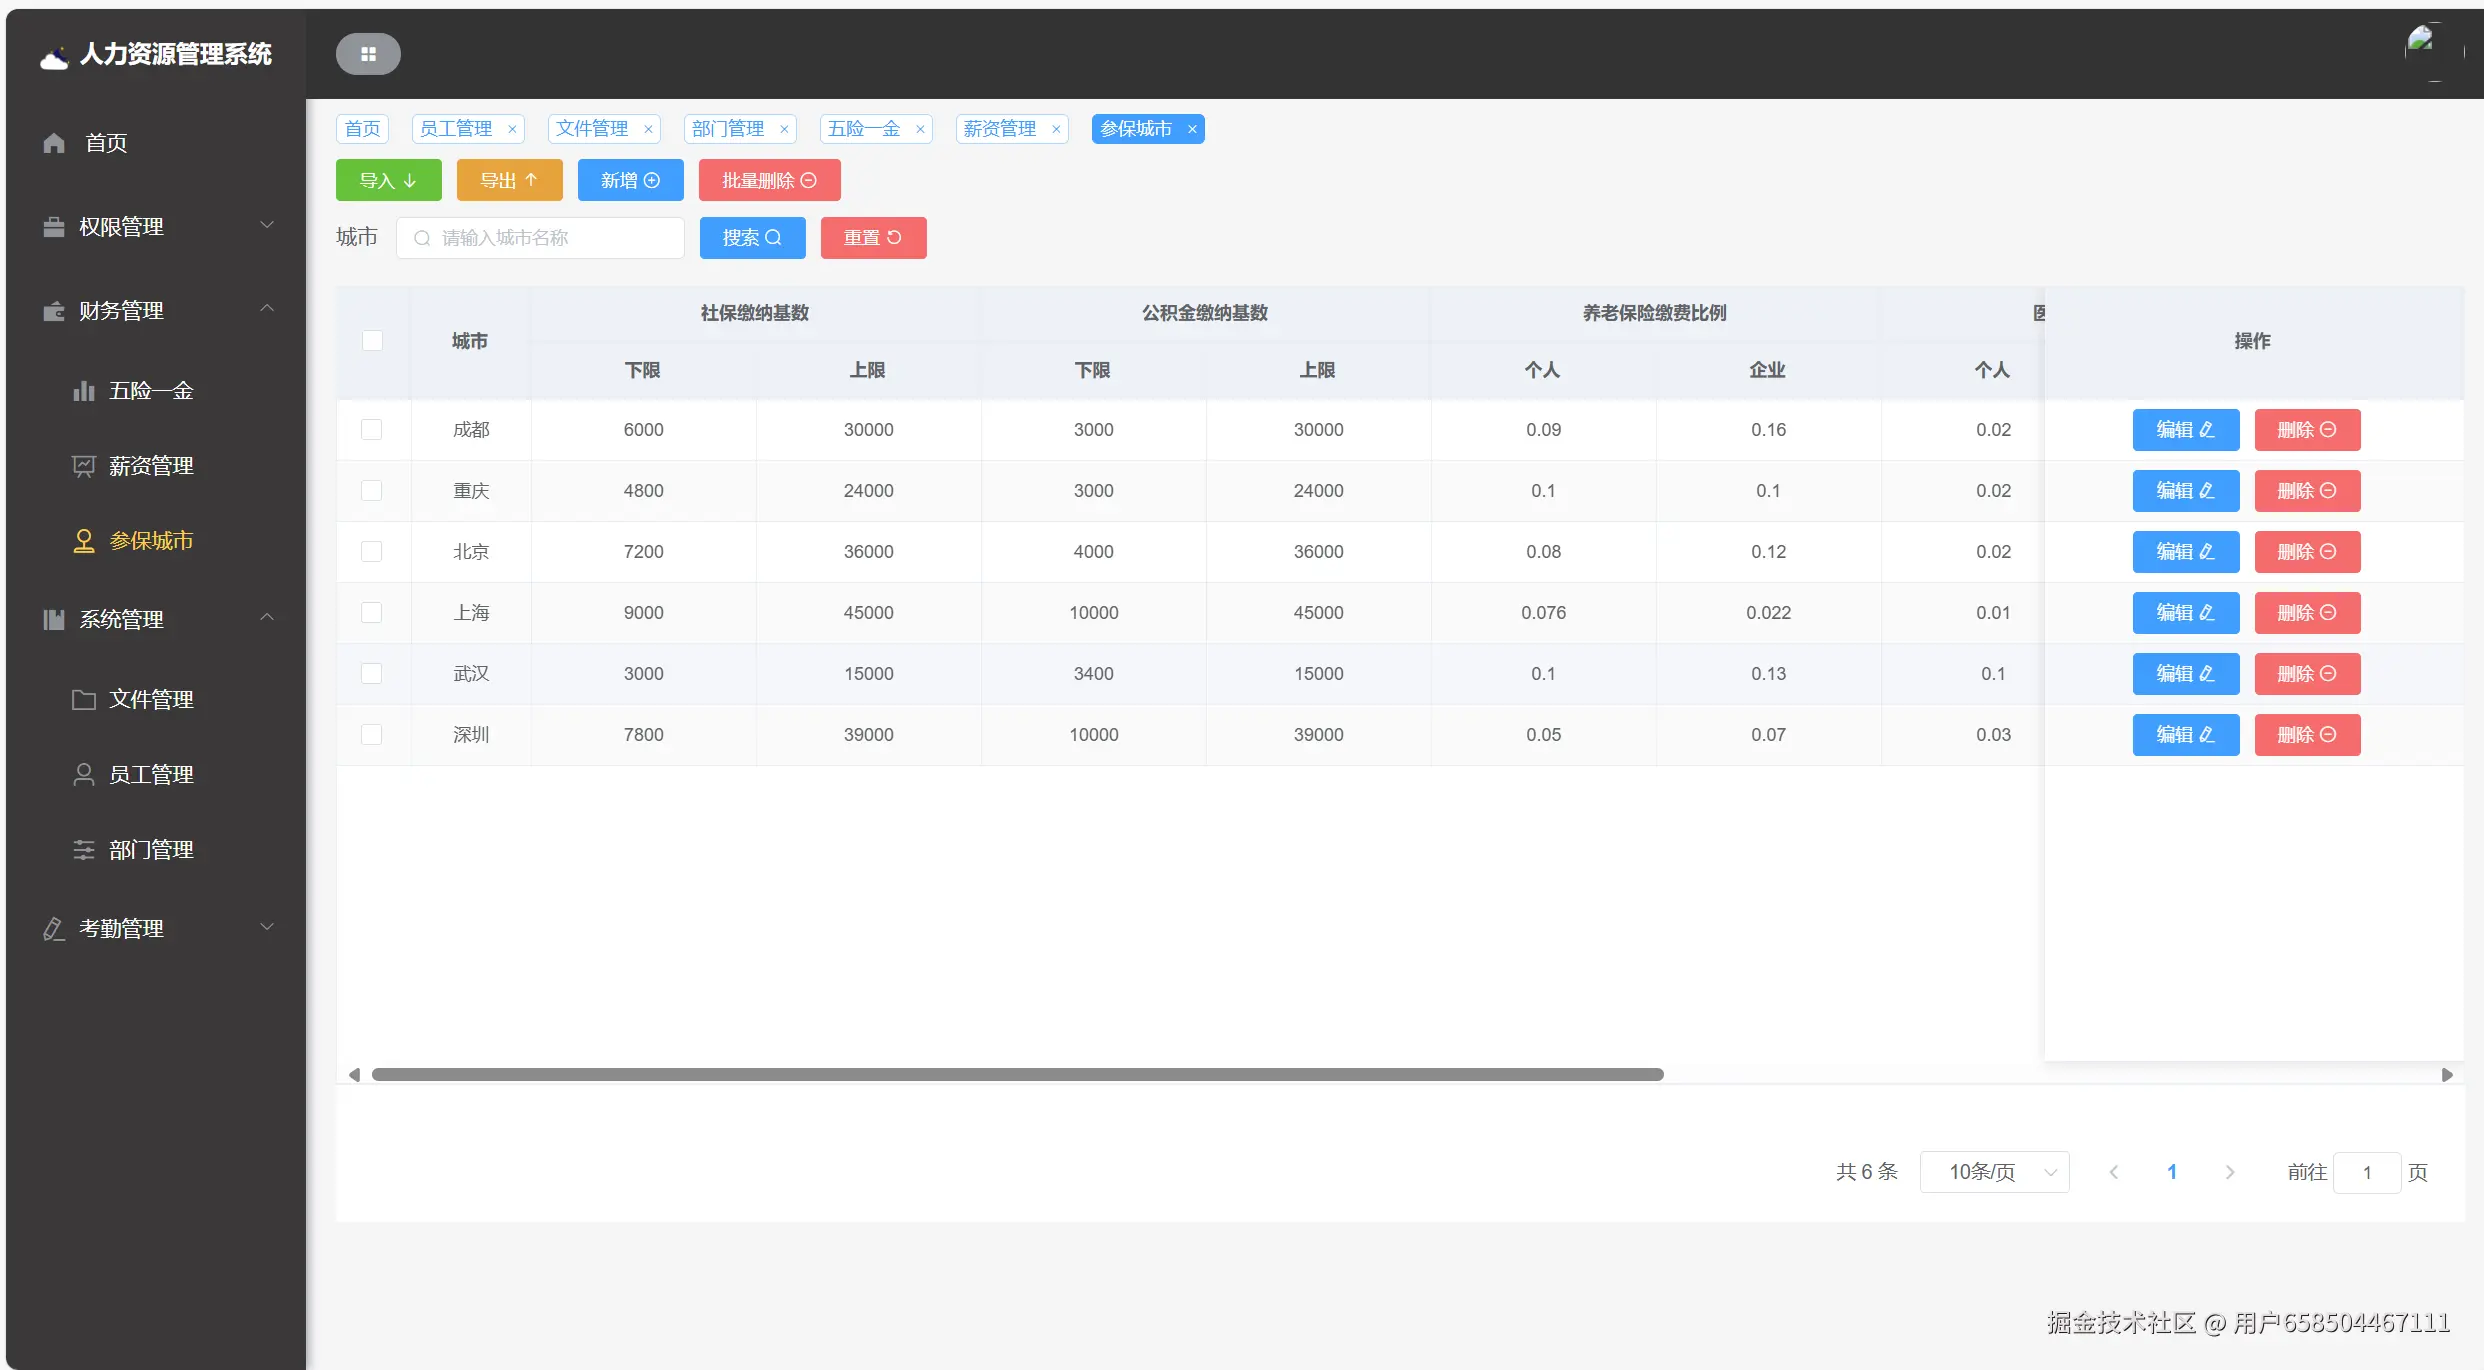
Task: Open 五险一金 via its bar chart icon
Action: pyautogui.click(x=84, y=391)
